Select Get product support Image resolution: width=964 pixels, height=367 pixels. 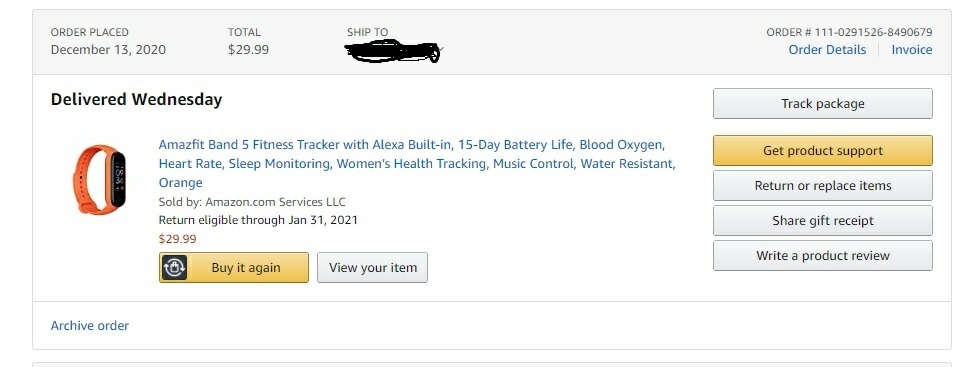coord(823,151)
